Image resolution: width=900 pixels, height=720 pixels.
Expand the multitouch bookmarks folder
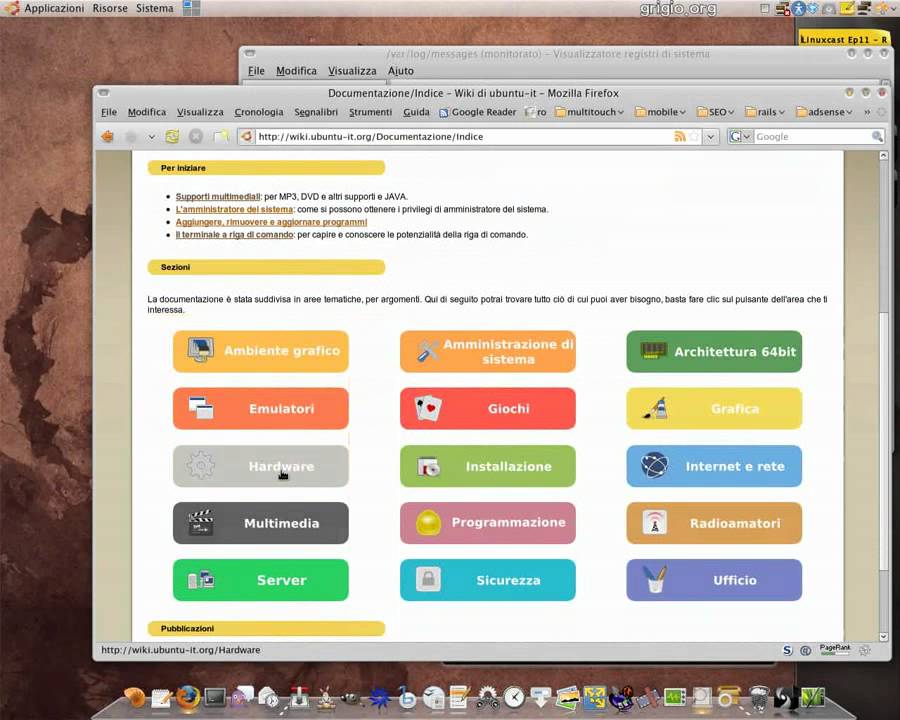point(589,112)
